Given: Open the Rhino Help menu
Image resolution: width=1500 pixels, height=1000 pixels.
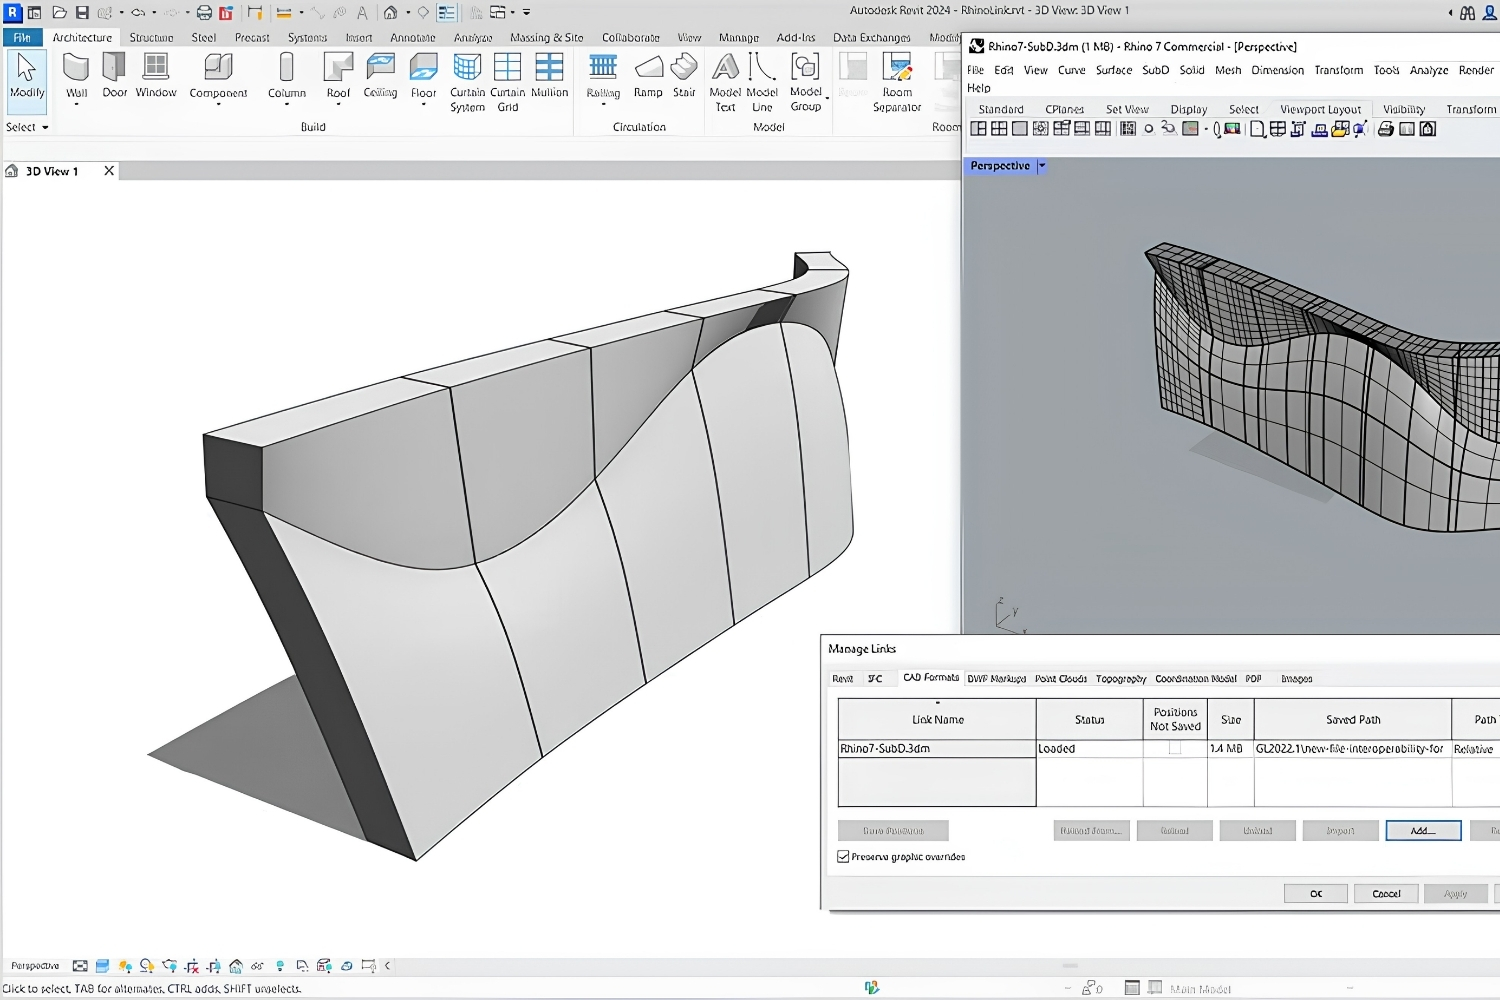Looking at the screenshot, I should point(978,88).
